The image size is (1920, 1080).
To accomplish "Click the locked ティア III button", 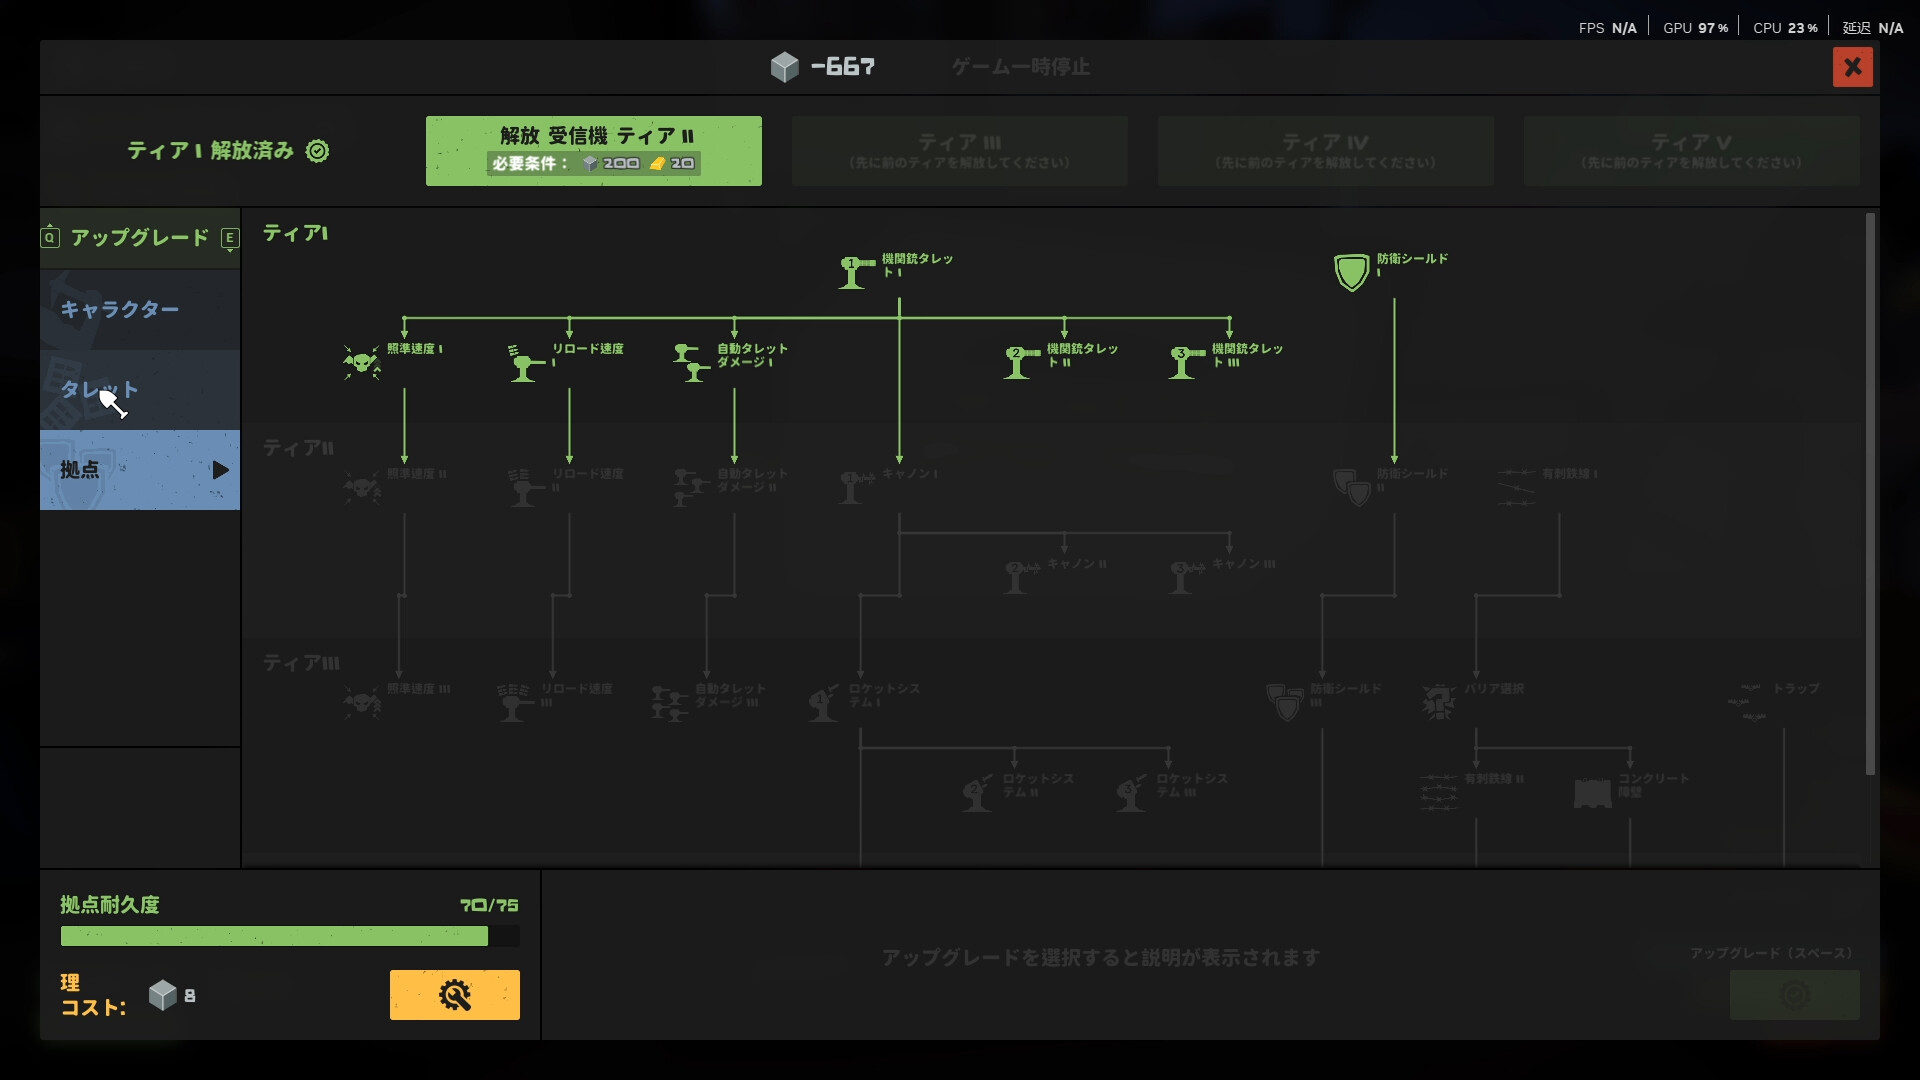I will click(x=960, y=151).
